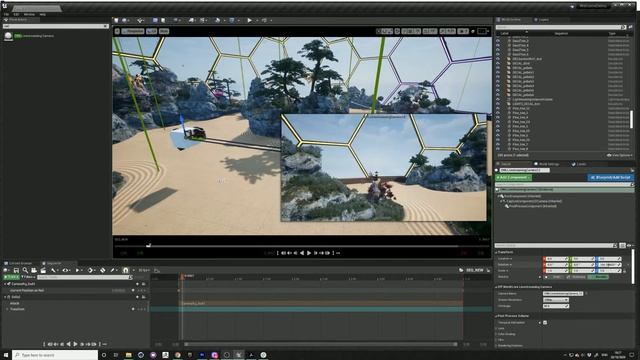This screenshot has width=640, height=360.
Task: Open the viewport Show menu
Action: [x=164, y=31]
